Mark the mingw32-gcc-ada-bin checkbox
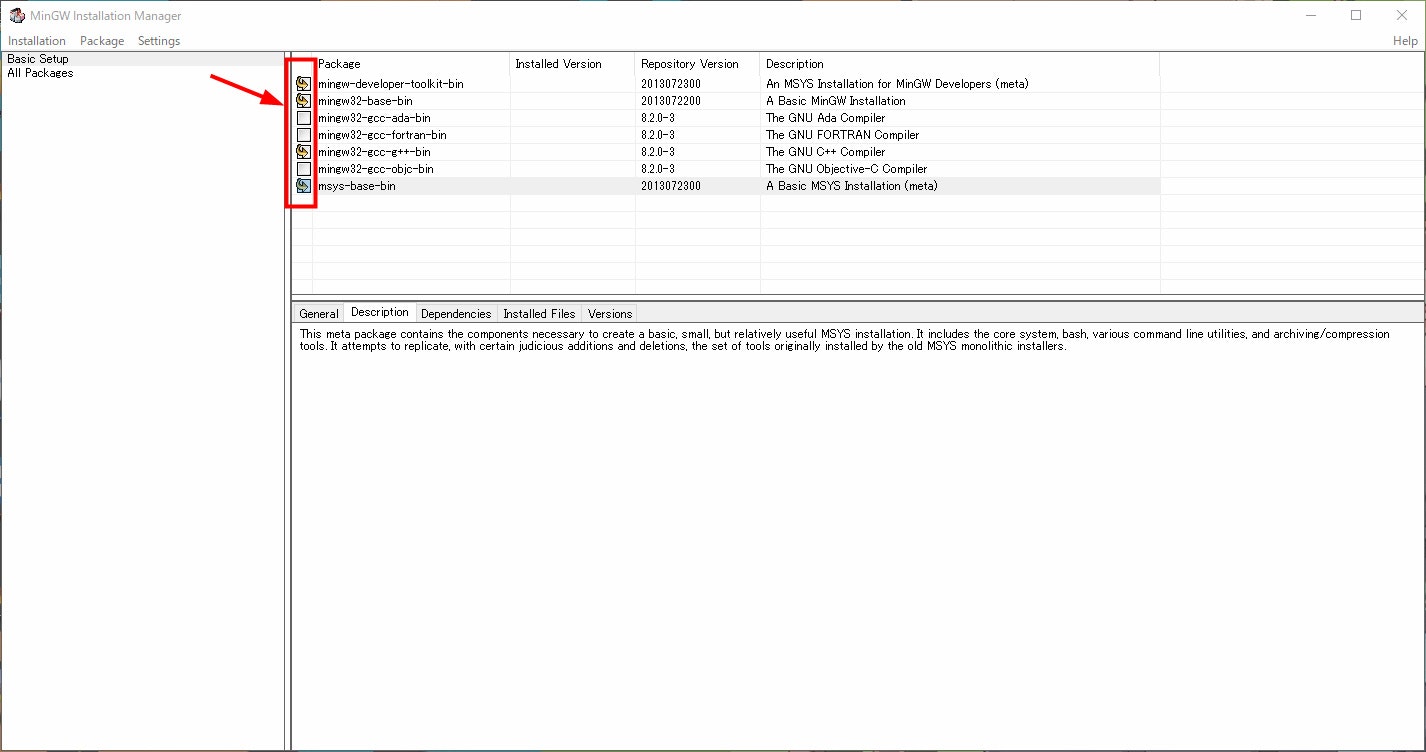This screenshot has width=1426, height=752. pos(304,118)
